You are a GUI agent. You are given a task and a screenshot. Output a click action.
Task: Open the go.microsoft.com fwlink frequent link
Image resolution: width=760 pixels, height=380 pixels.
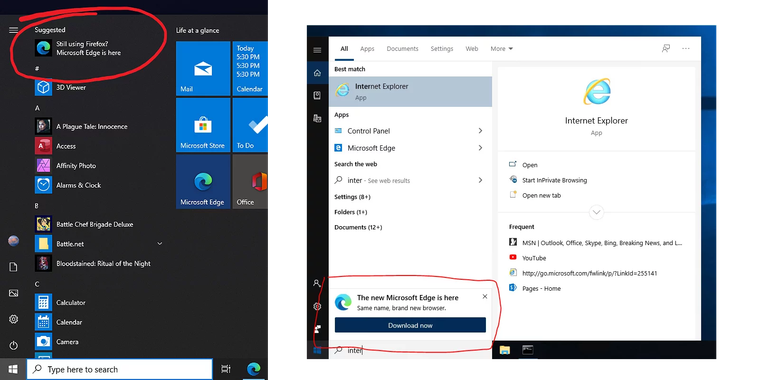pyautogui.click(x=583, y=273)
